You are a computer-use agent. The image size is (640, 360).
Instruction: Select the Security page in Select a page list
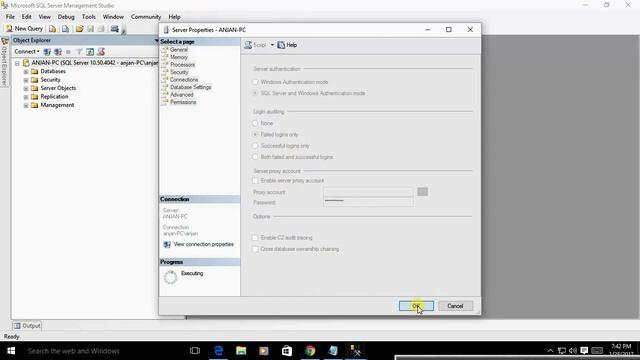click(179, 72)
